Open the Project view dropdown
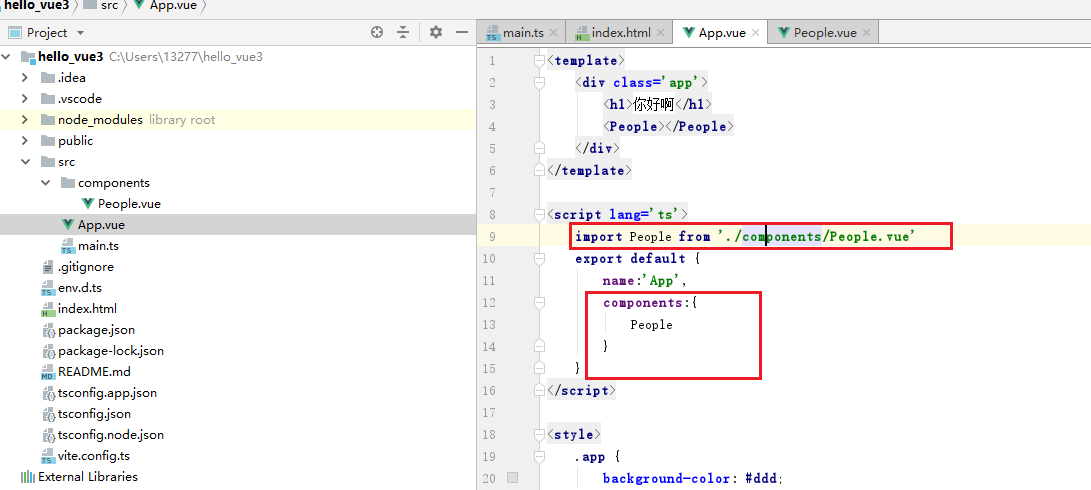Screen dimensions: 1091x490 (x=80, y=33)
